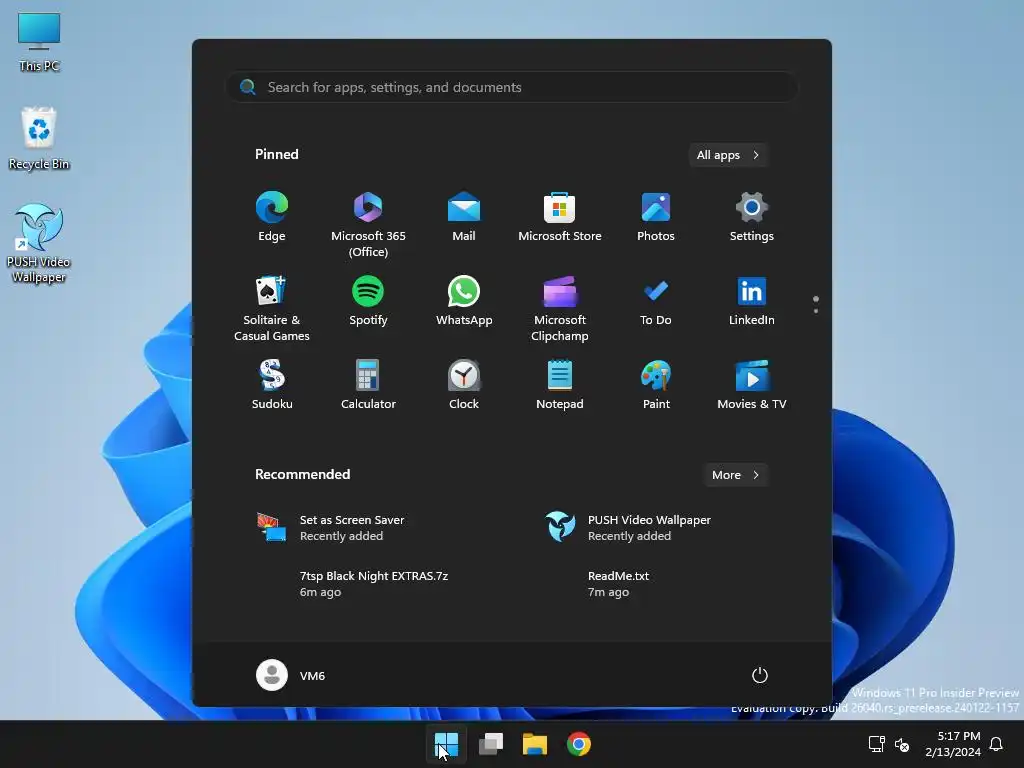Launch WhatsApp from pinned apps
This screenshot has width=1024, height=768.
point(464,302)
